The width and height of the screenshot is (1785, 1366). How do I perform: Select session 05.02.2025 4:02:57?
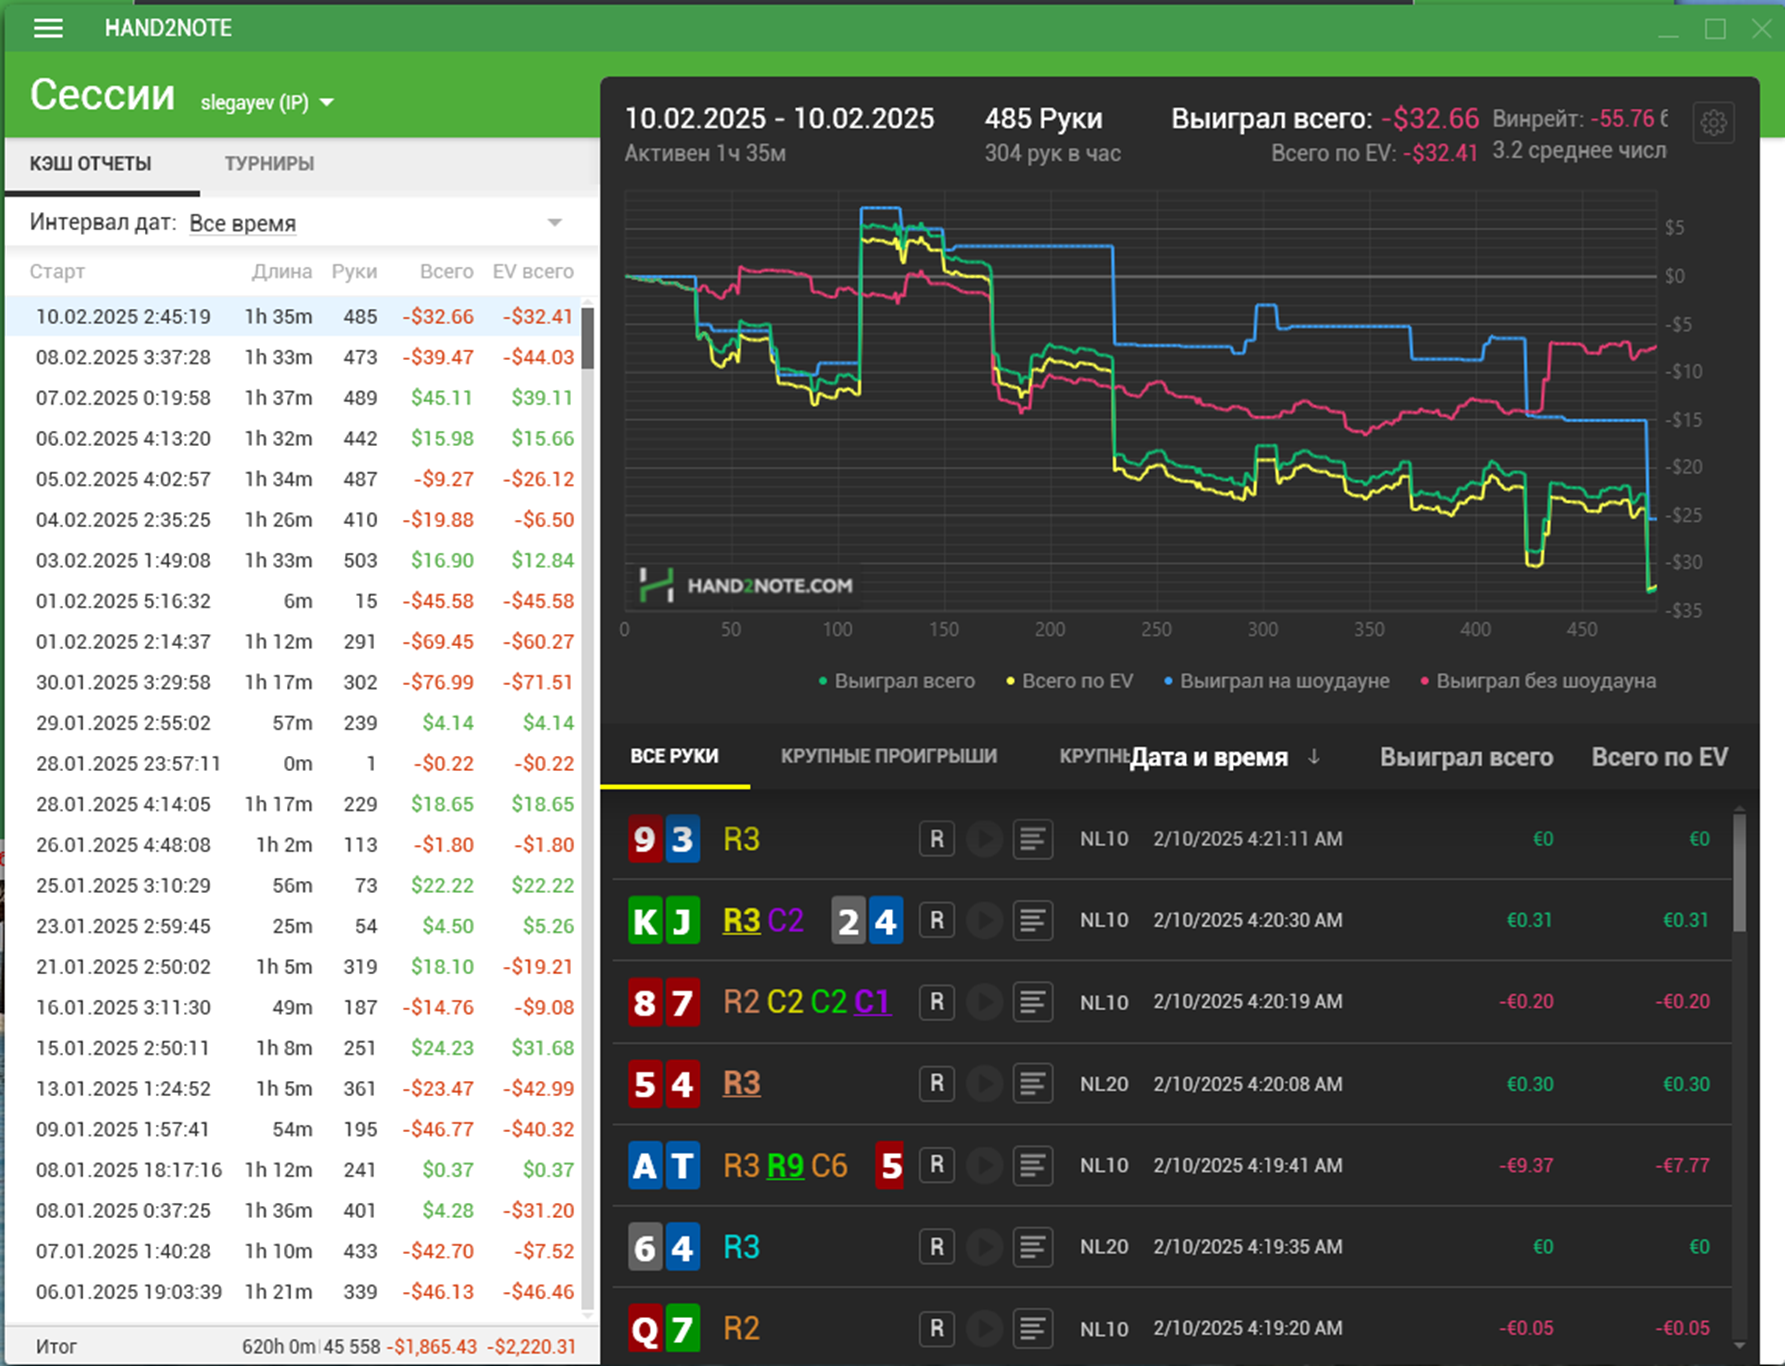pyautogui.click(x=293, y=479)
